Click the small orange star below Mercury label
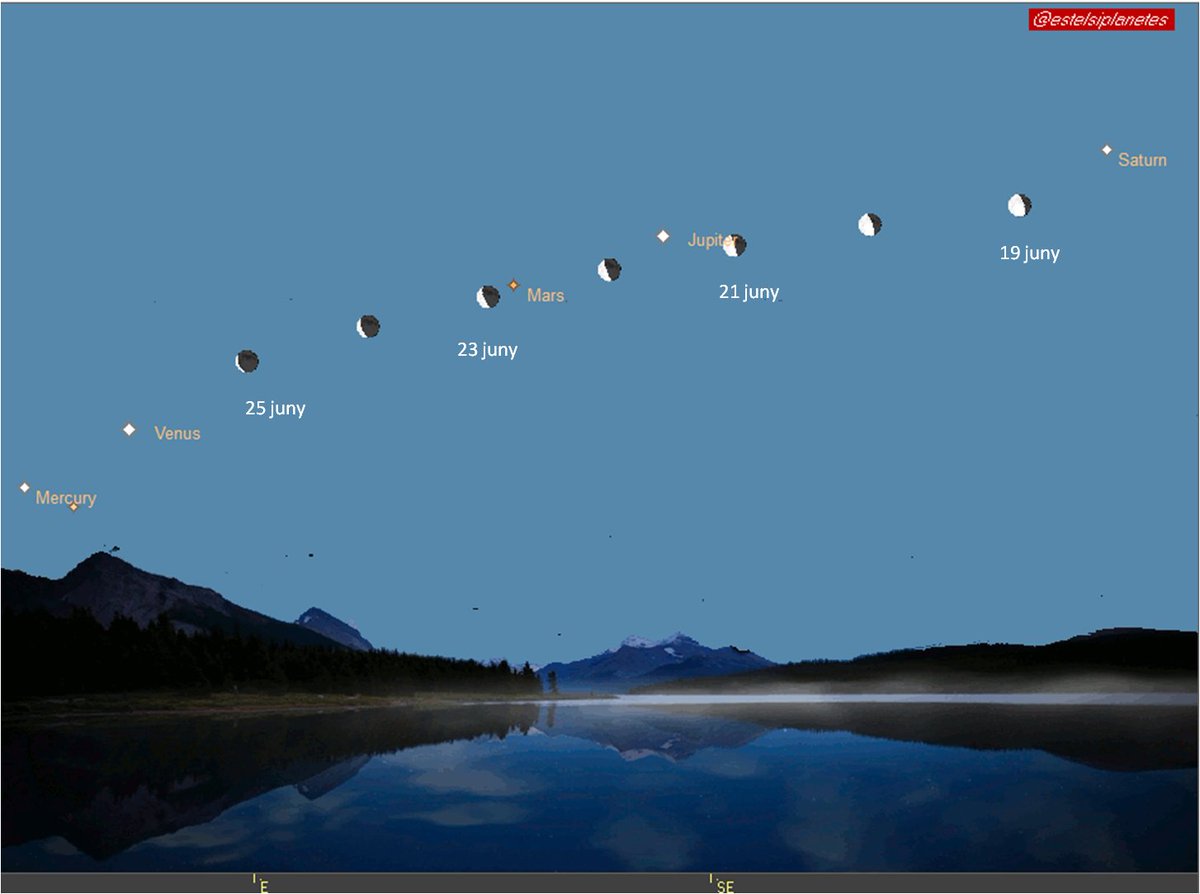 (x=73, y=507)
